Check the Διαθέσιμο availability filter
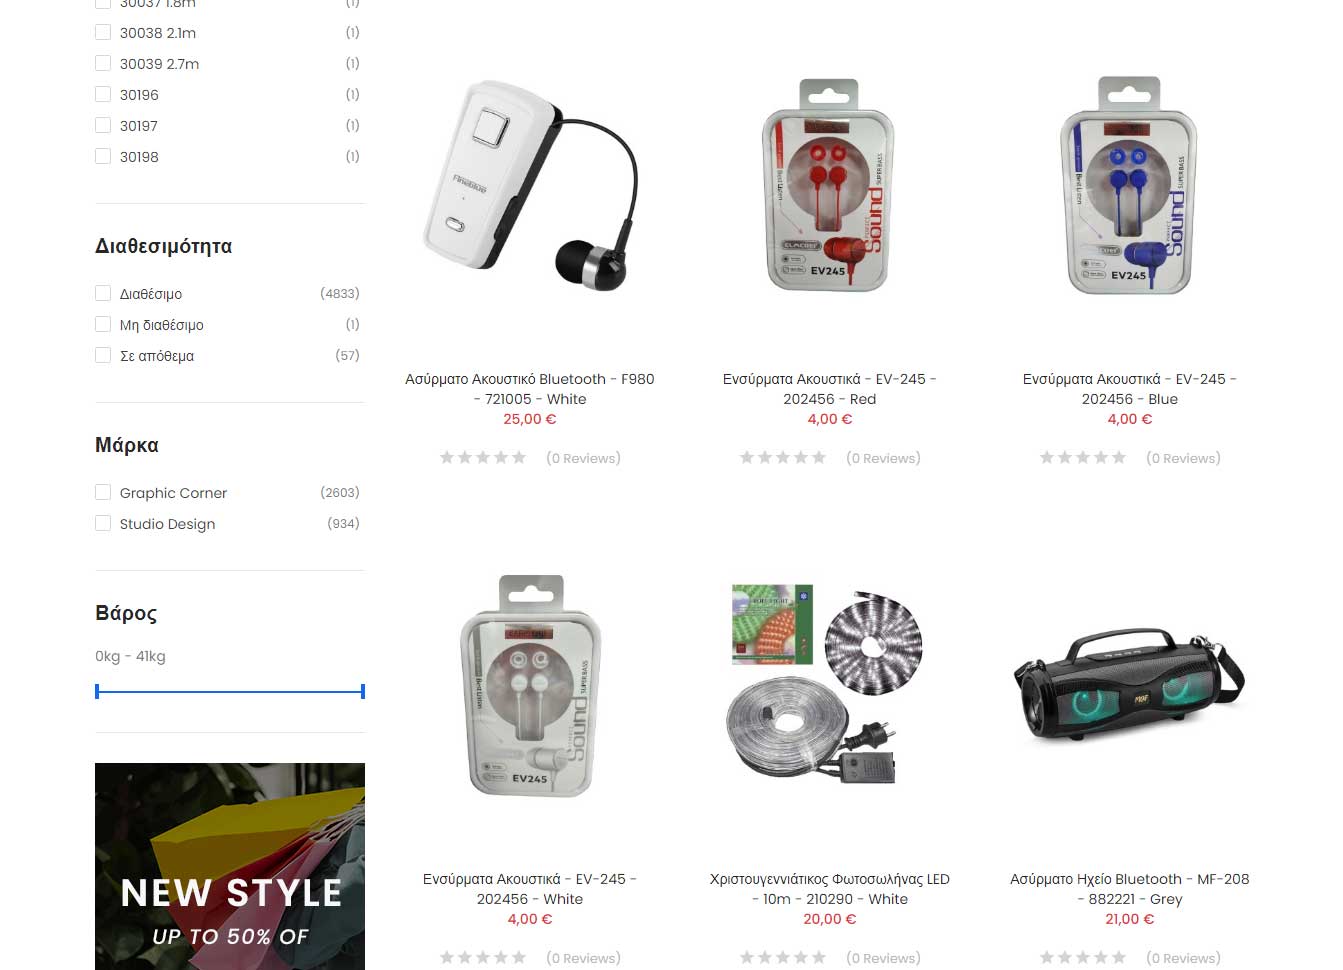This screenshot has width=1343, height=970. [x=102, y=293]
